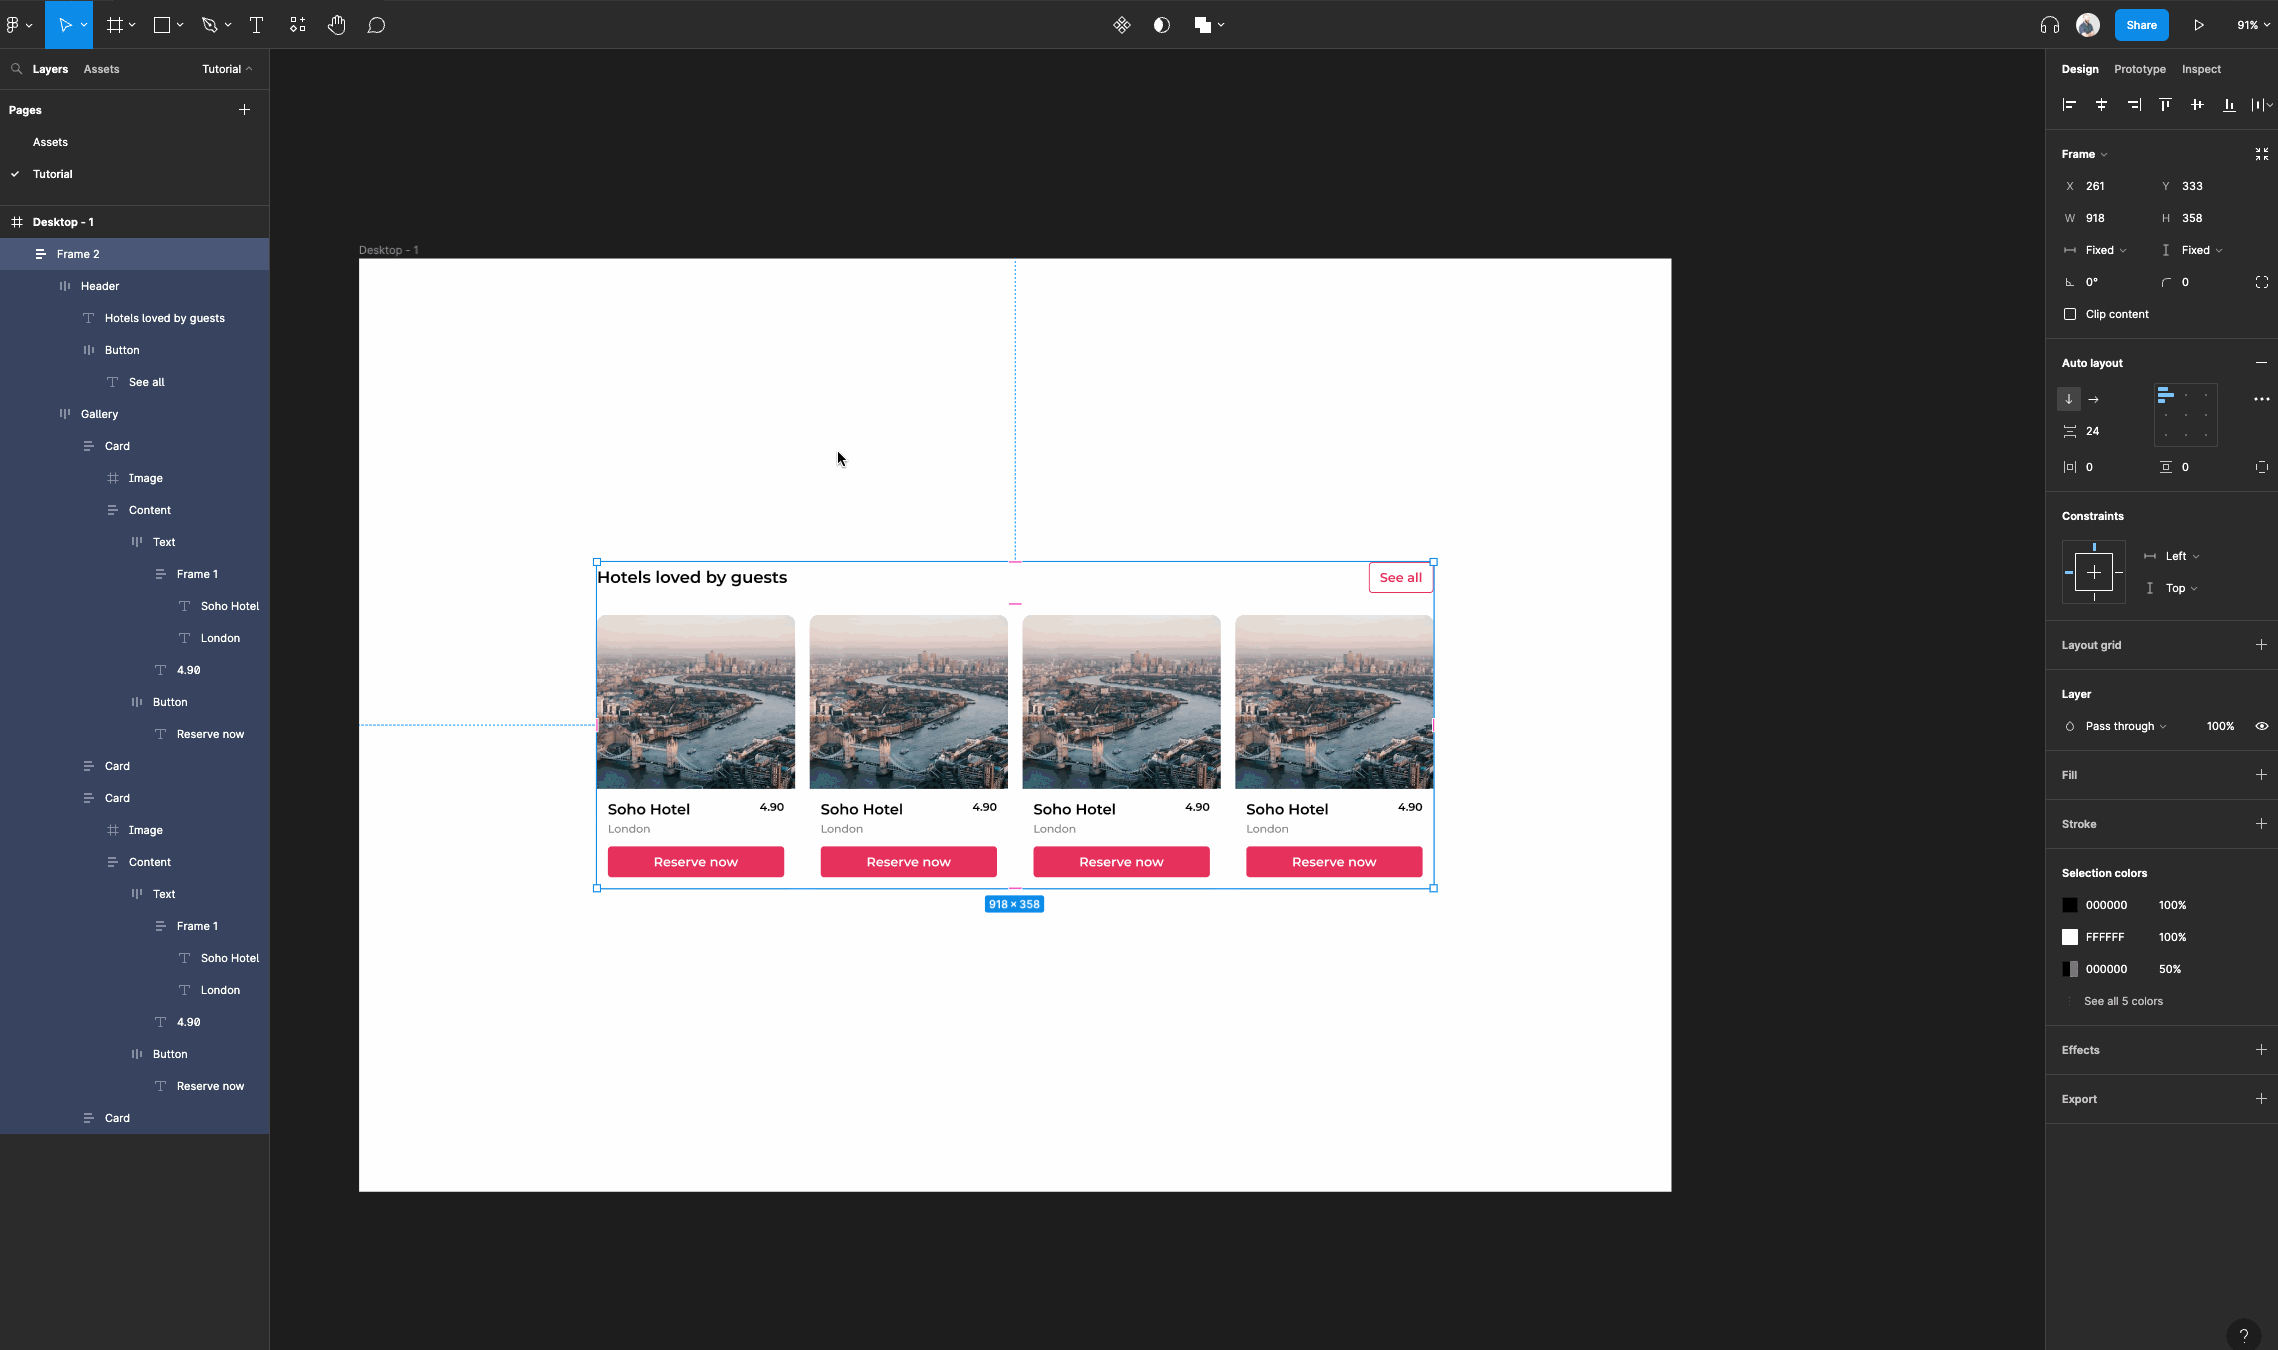Image resolution: width=2278 pixels, height=1350 pixels.
Task: Click Align right icon
Action: click(2134, 105)
